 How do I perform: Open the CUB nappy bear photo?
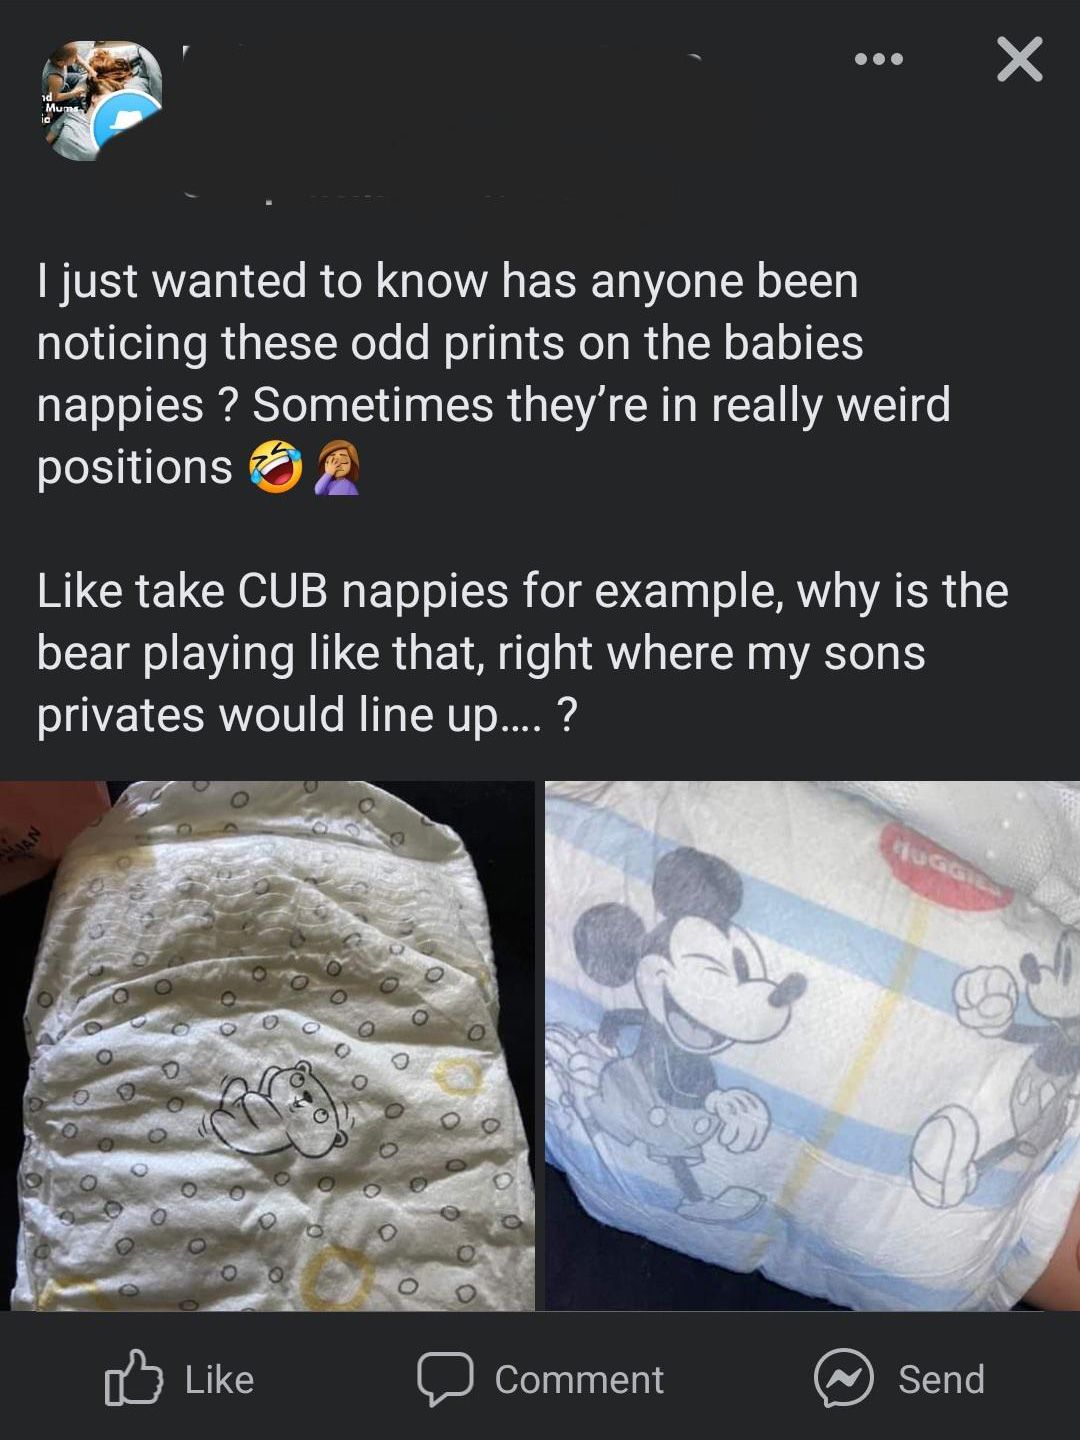click(267, 1046)
